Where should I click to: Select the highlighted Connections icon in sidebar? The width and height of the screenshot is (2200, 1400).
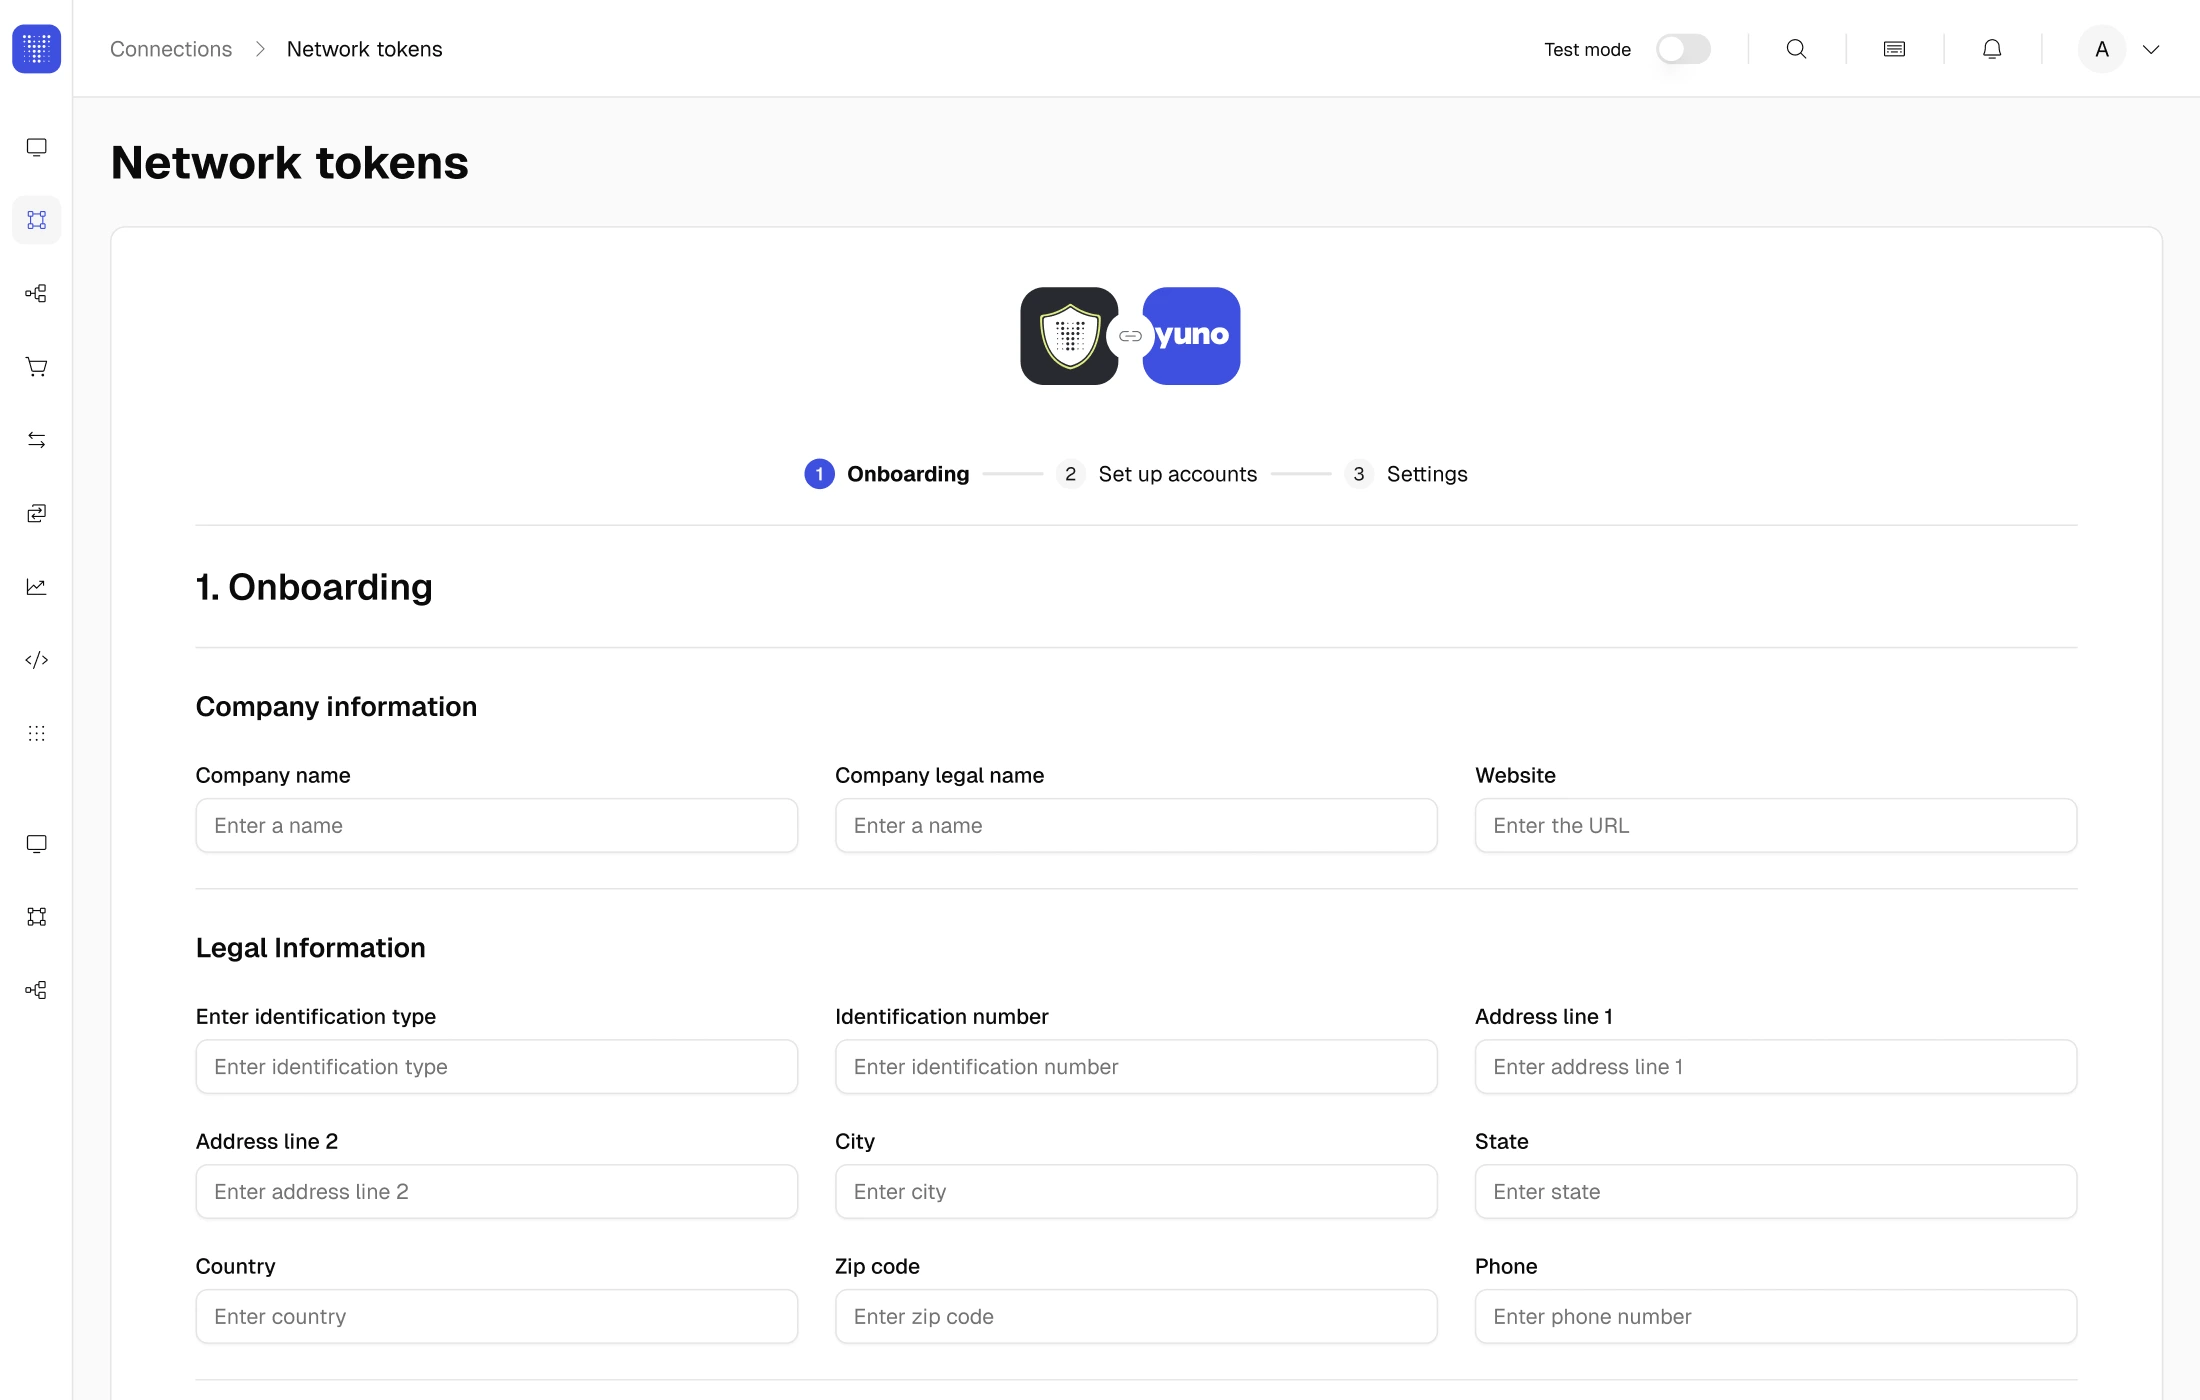tap(36, 220)
